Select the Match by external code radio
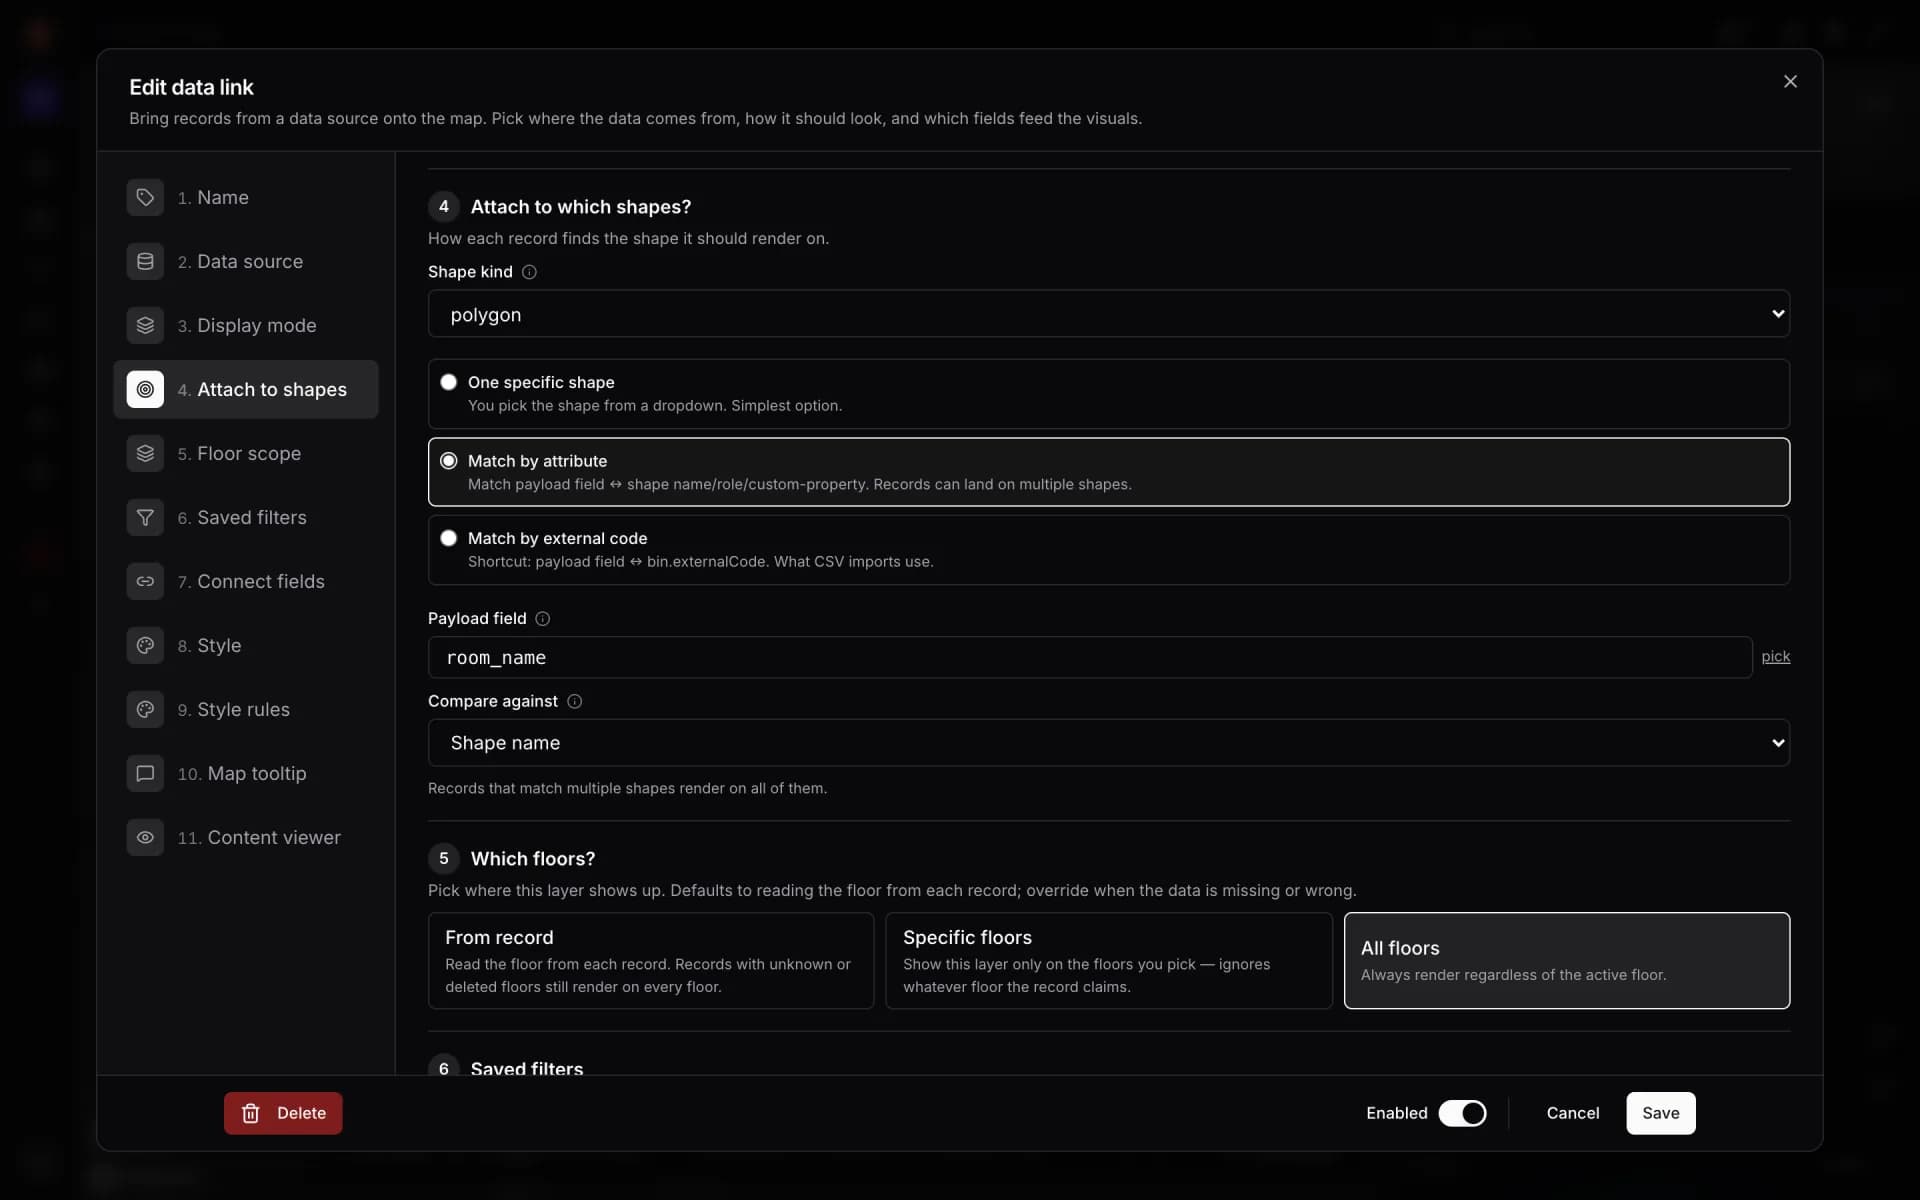The width and height of the screenshot is (1920, 1200). [x=449, y=538]
